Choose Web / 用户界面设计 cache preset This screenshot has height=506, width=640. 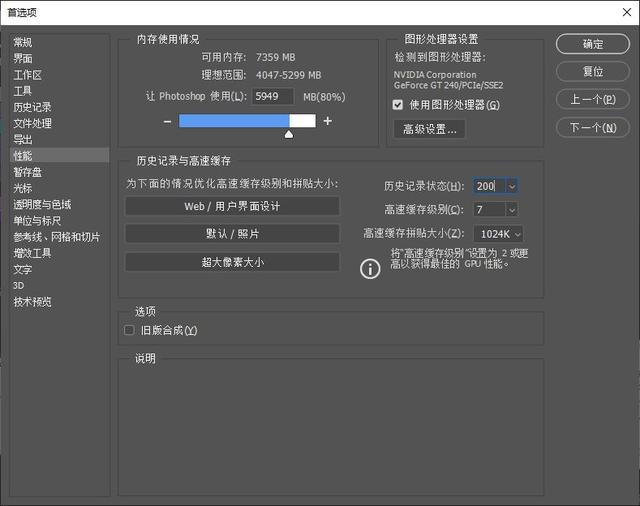(232, 206)
